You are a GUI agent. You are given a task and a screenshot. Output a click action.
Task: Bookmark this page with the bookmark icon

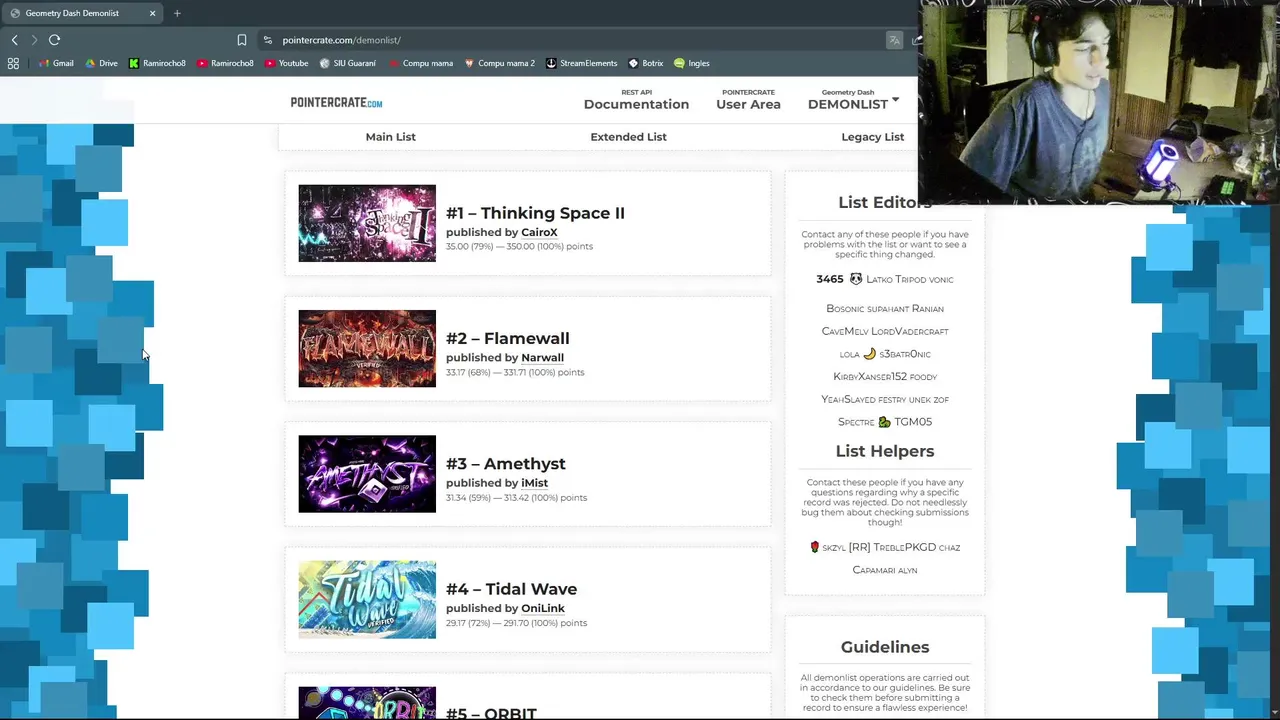[242, 40]
